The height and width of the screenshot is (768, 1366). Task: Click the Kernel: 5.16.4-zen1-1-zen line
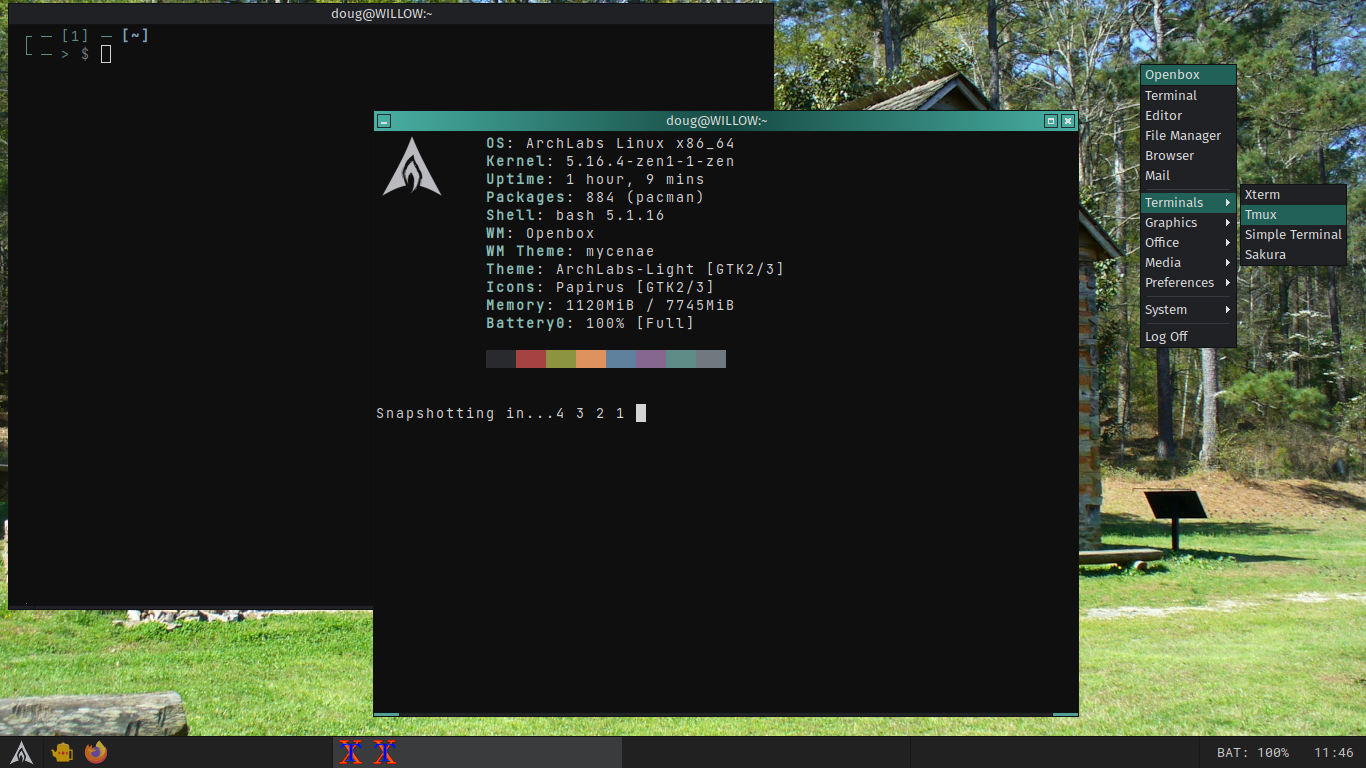[x=611, y=162]
